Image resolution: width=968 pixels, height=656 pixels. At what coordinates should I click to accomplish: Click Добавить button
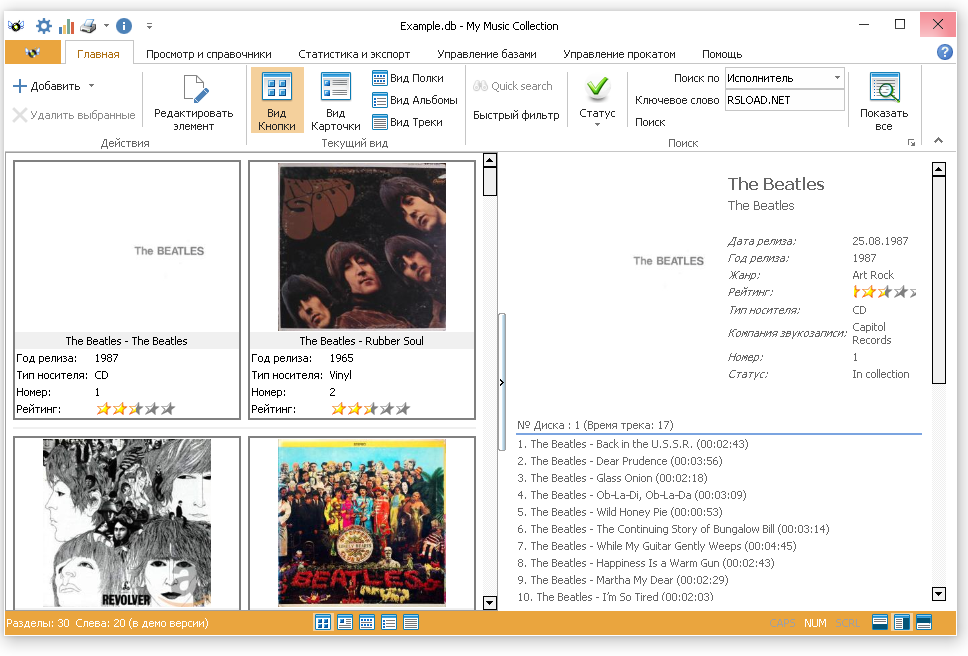click(47, 86)
